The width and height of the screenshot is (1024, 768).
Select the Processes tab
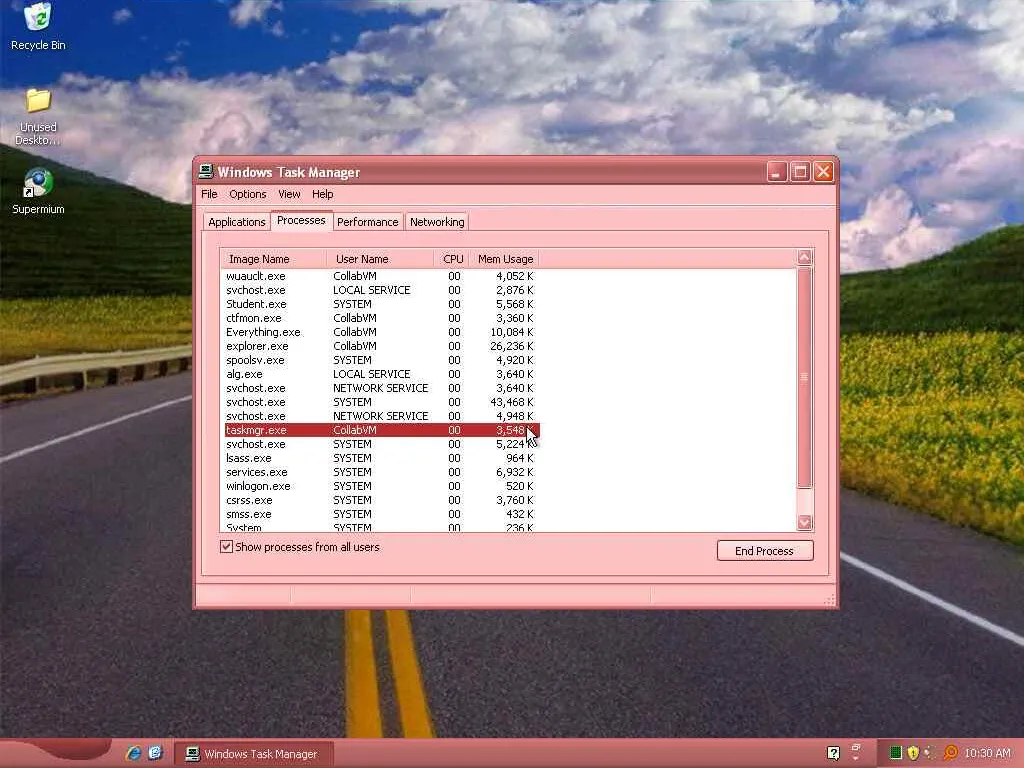[301, 221]
